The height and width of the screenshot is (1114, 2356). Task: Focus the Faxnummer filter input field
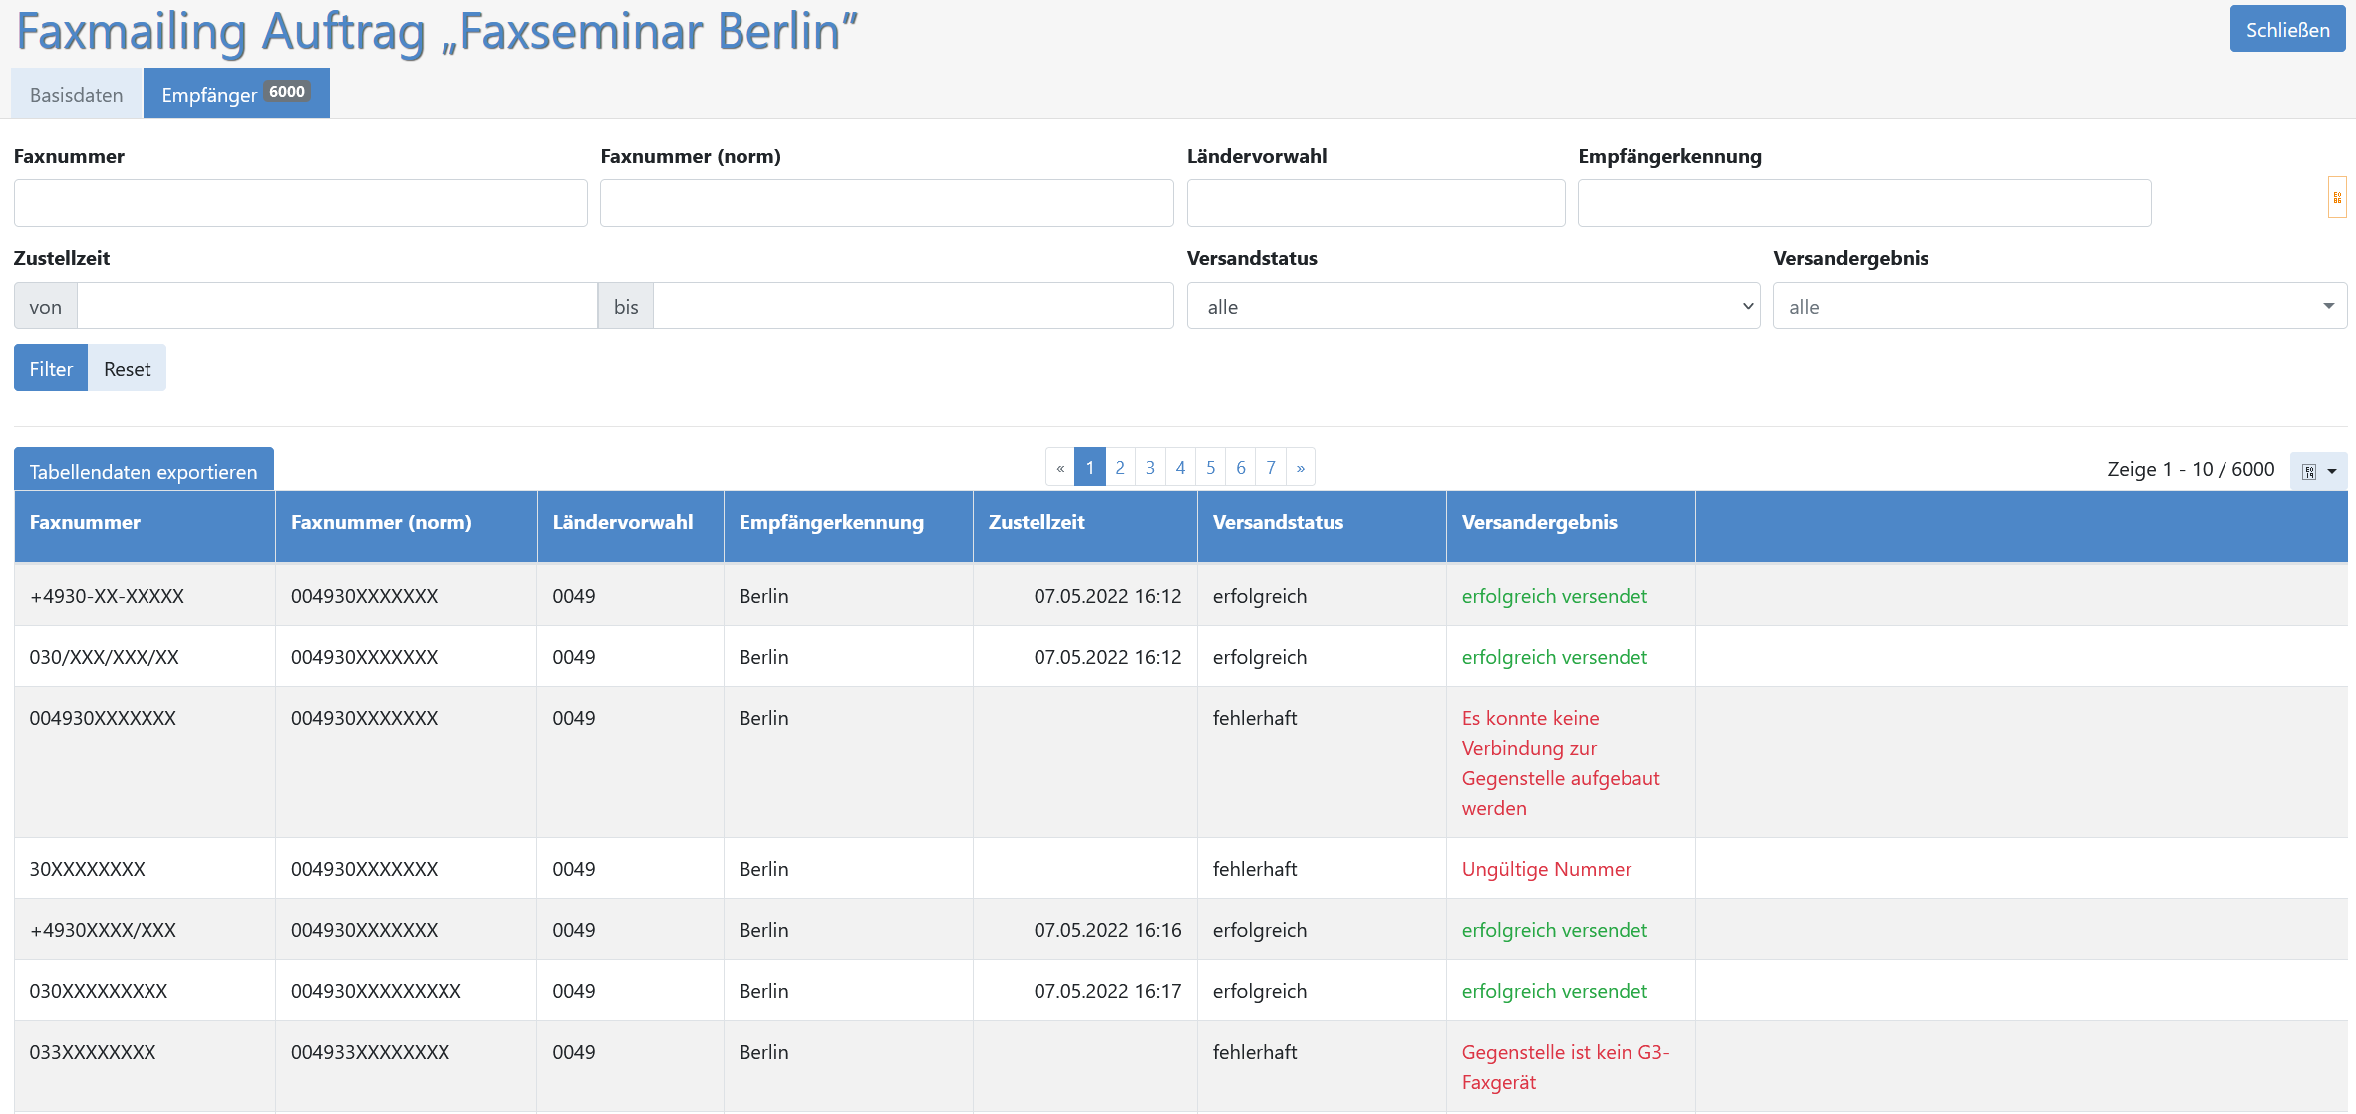300,203
